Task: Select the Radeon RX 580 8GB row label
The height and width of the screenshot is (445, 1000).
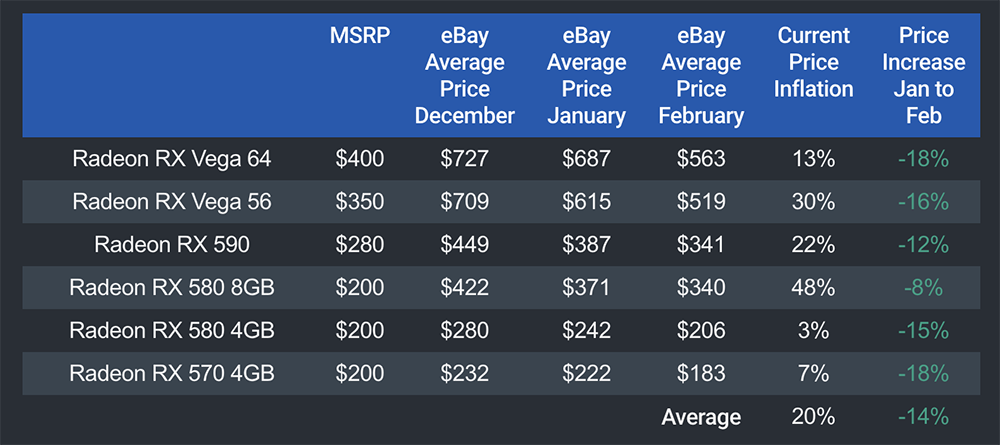Action: tap(172, 288)
